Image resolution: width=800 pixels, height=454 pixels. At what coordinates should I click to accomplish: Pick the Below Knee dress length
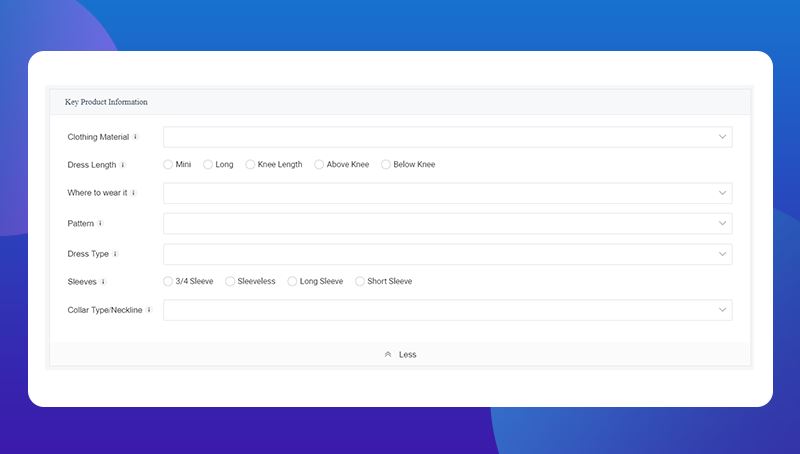point(386,164)
